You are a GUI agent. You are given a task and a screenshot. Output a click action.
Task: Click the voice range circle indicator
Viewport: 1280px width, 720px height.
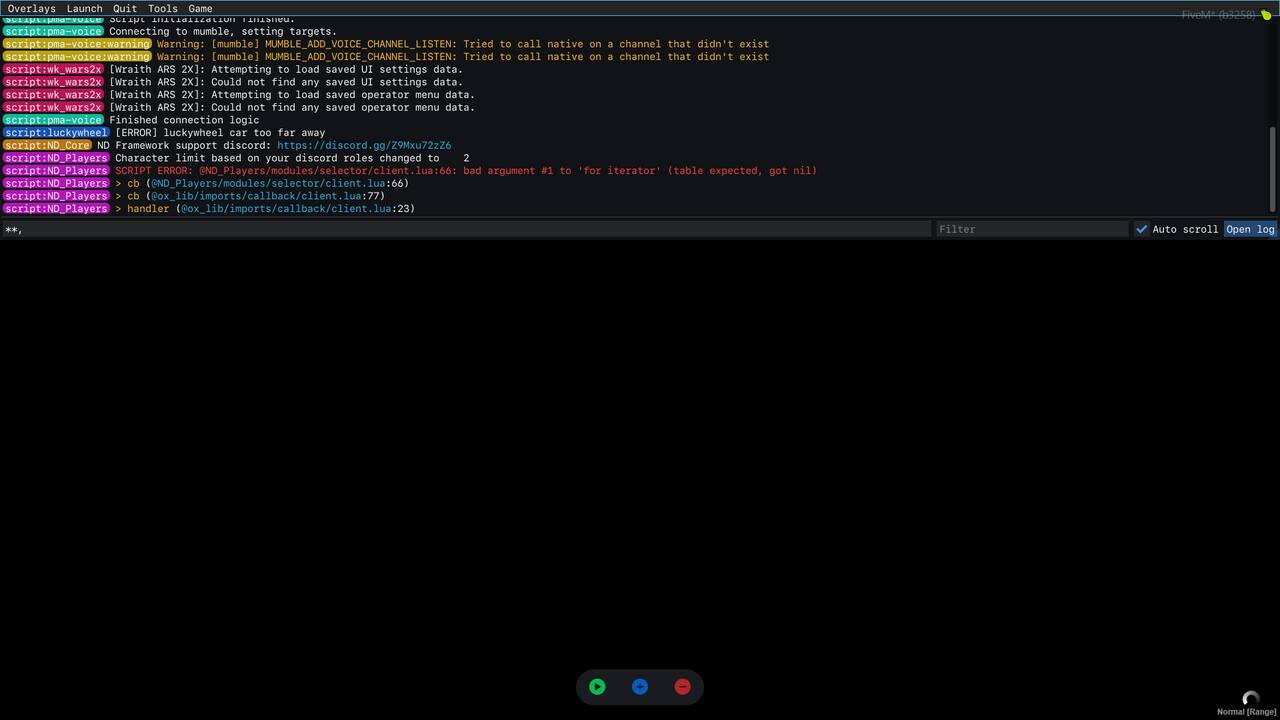[1250, 699]
